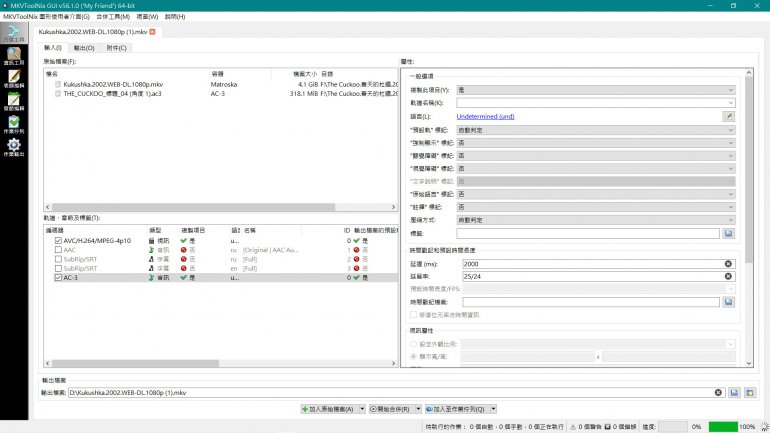This screenshot has width=770, height=433.
Task: Open recent output directories icon
Action: [x=750, y=393]
